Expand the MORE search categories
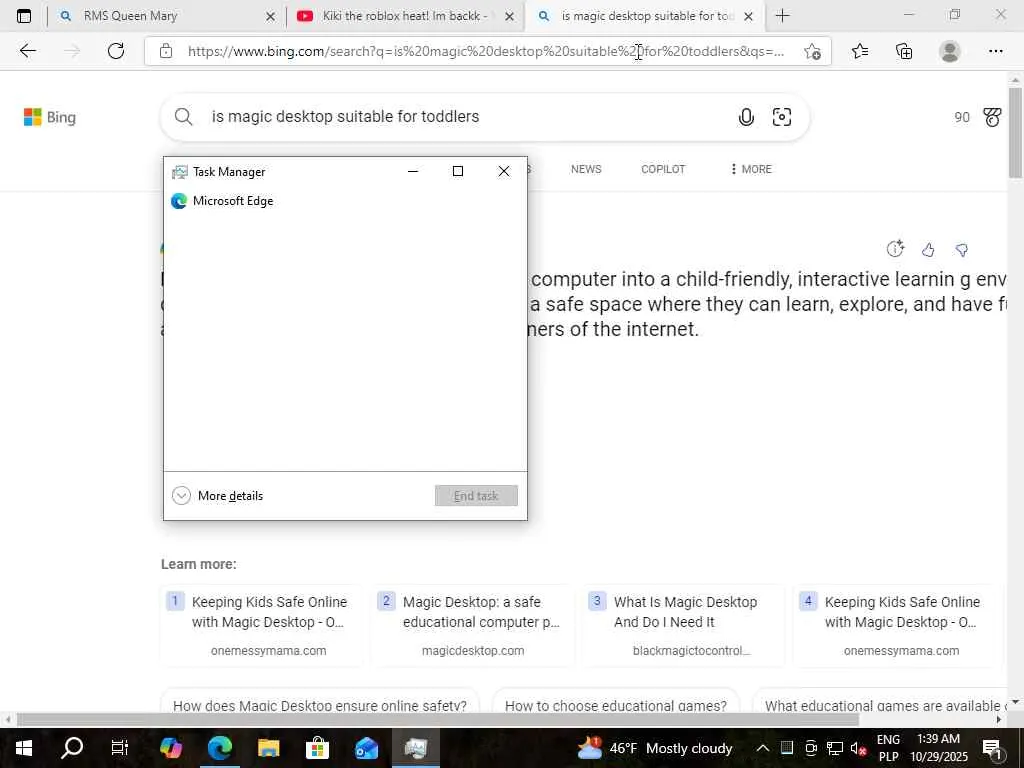Image resolution: width=1024 pixels, height=768 pixels. pos(751,169)
